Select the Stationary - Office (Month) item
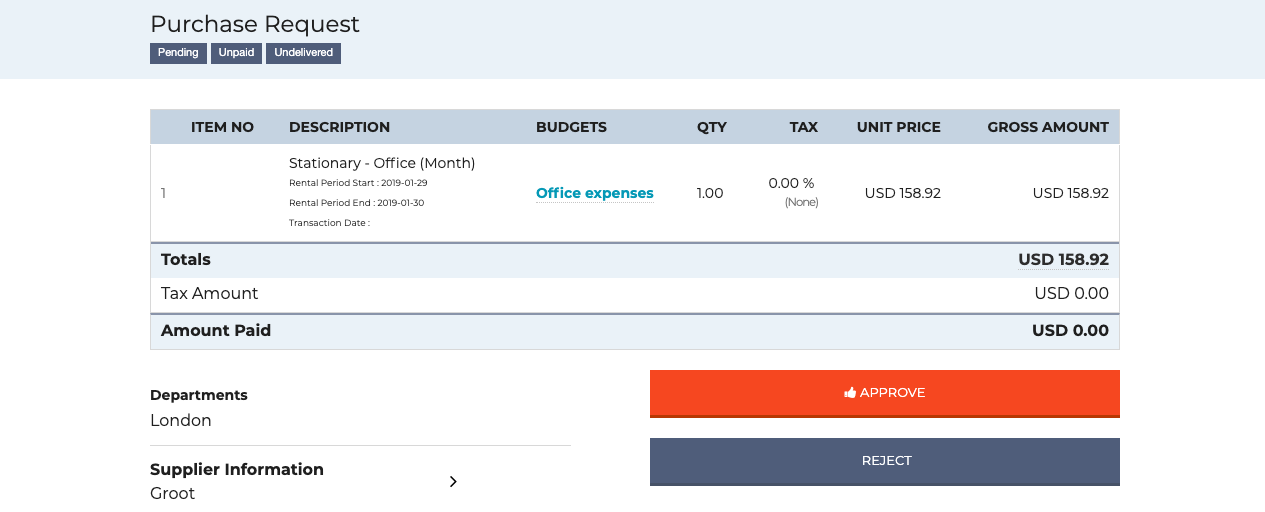This screenshot has height=512, width=1265. pos(382,163)
